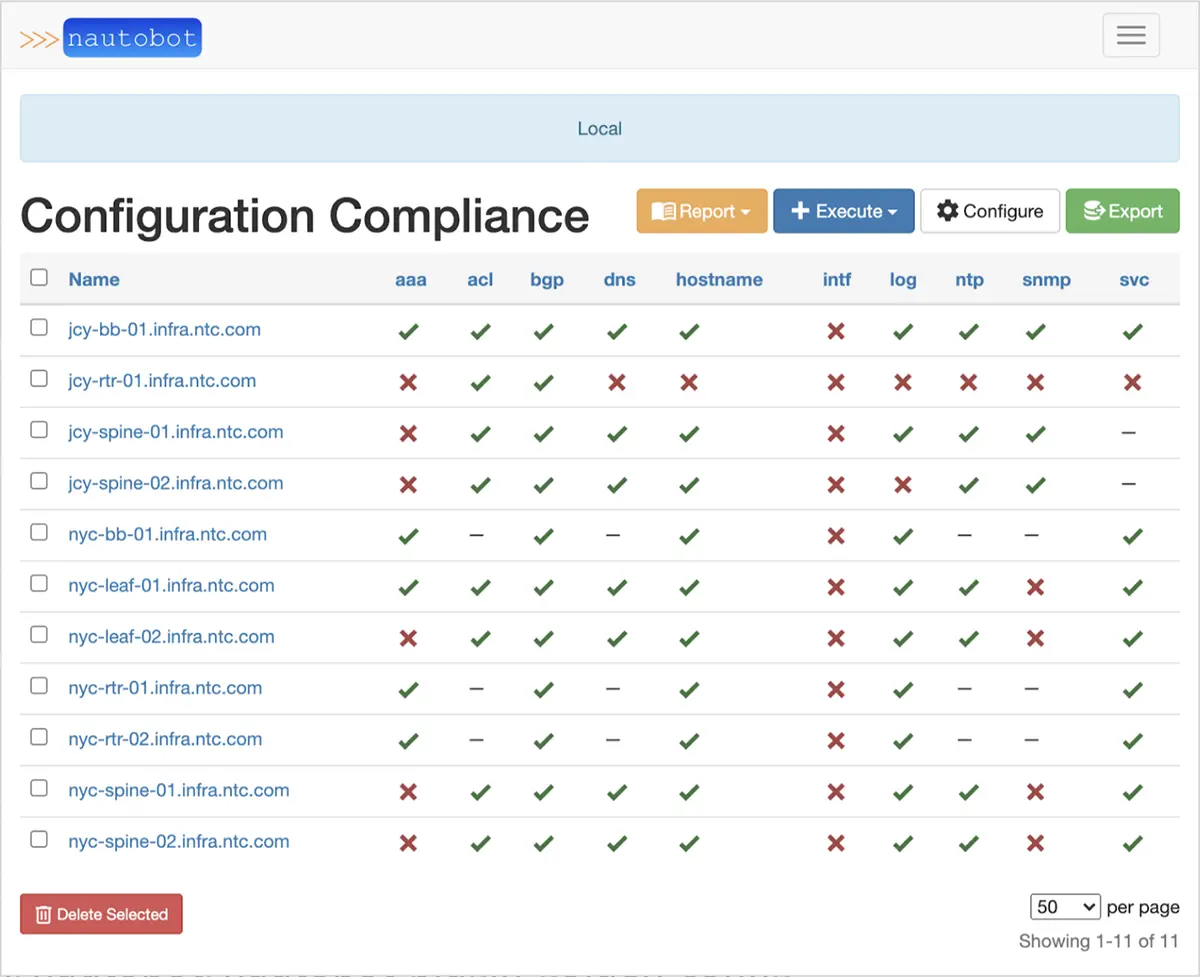Open the hamburger navigation menu
This screenshot has width=1200, height=977.
(1131, 36)
